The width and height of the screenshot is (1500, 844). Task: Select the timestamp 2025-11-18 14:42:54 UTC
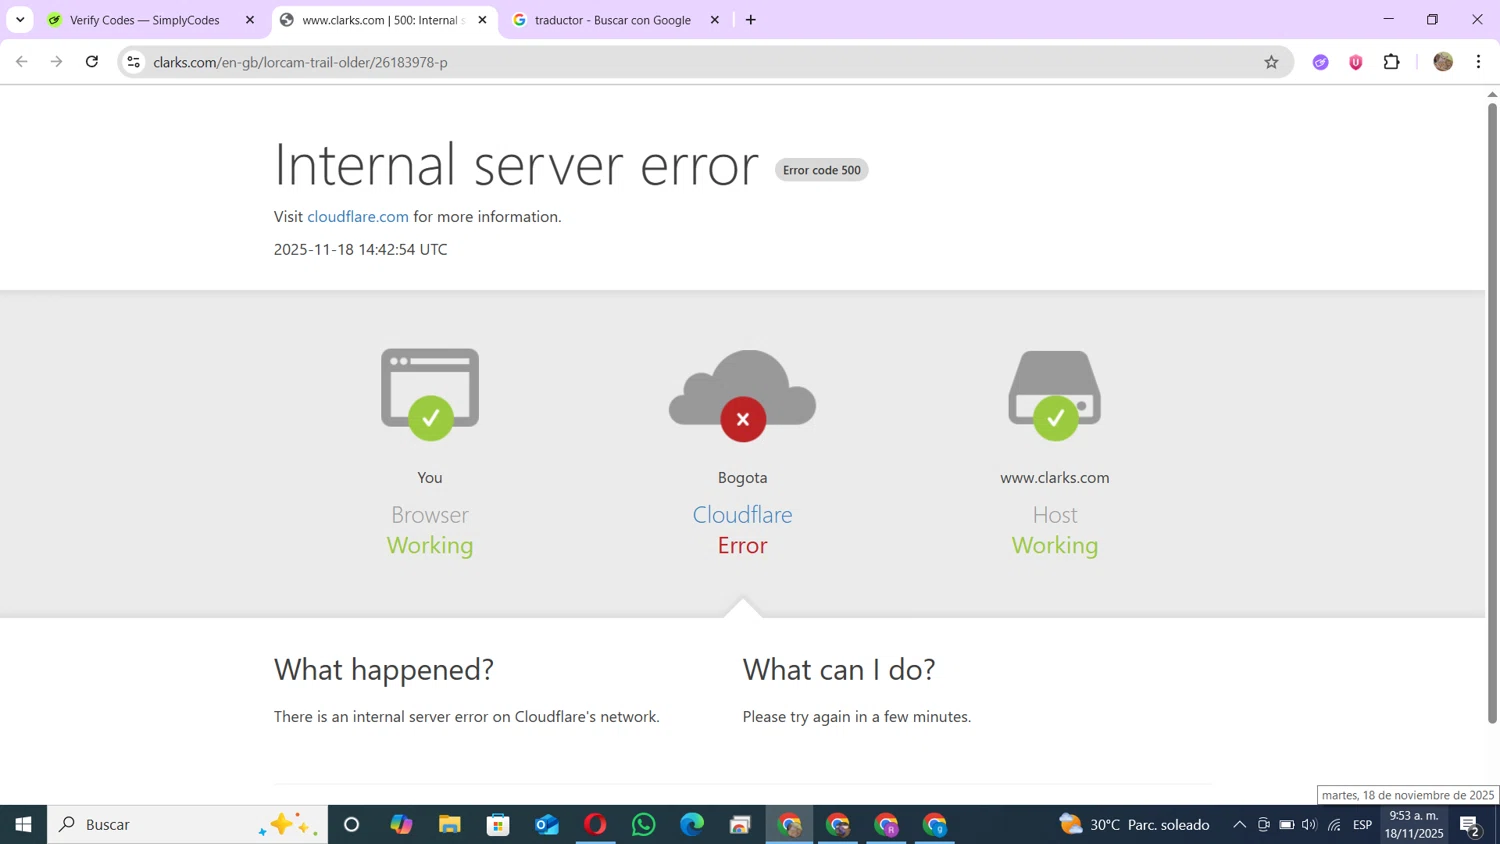[x=361, y=250]
